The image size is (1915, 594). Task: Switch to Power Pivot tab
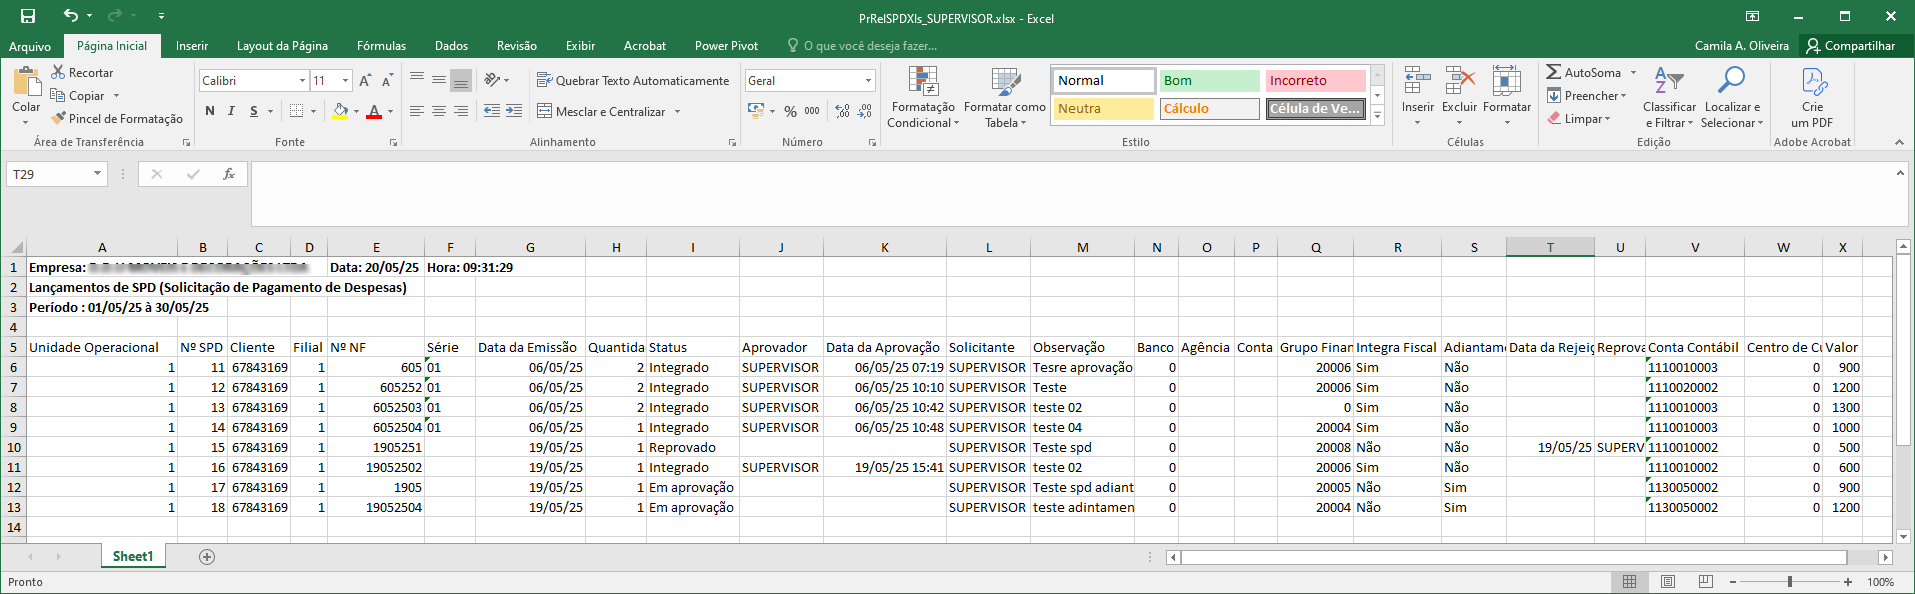(x=726, y=46)
